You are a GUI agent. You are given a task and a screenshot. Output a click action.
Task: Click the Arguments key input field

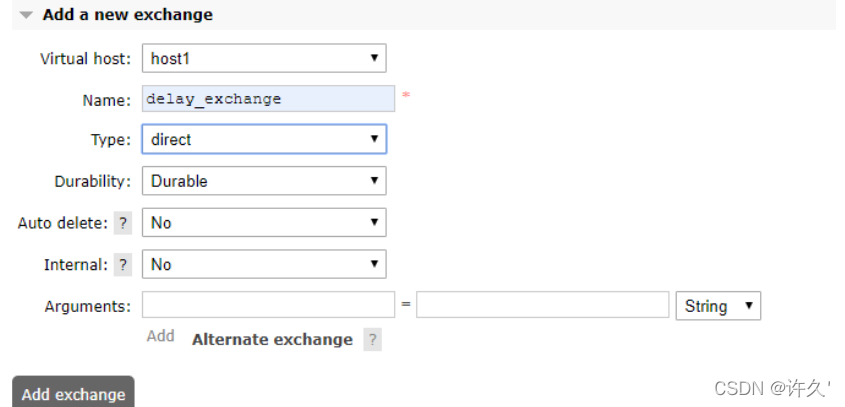point(268,306)
